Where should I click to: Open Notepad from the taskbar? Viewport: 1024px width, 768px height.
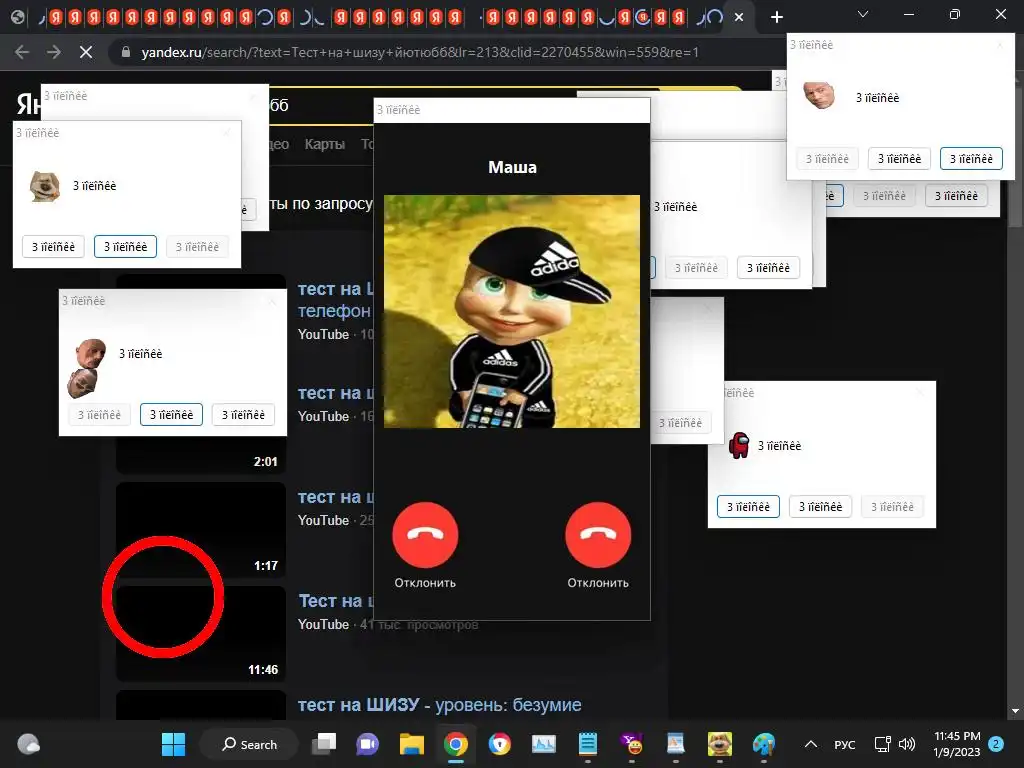[x=588, y=744]
